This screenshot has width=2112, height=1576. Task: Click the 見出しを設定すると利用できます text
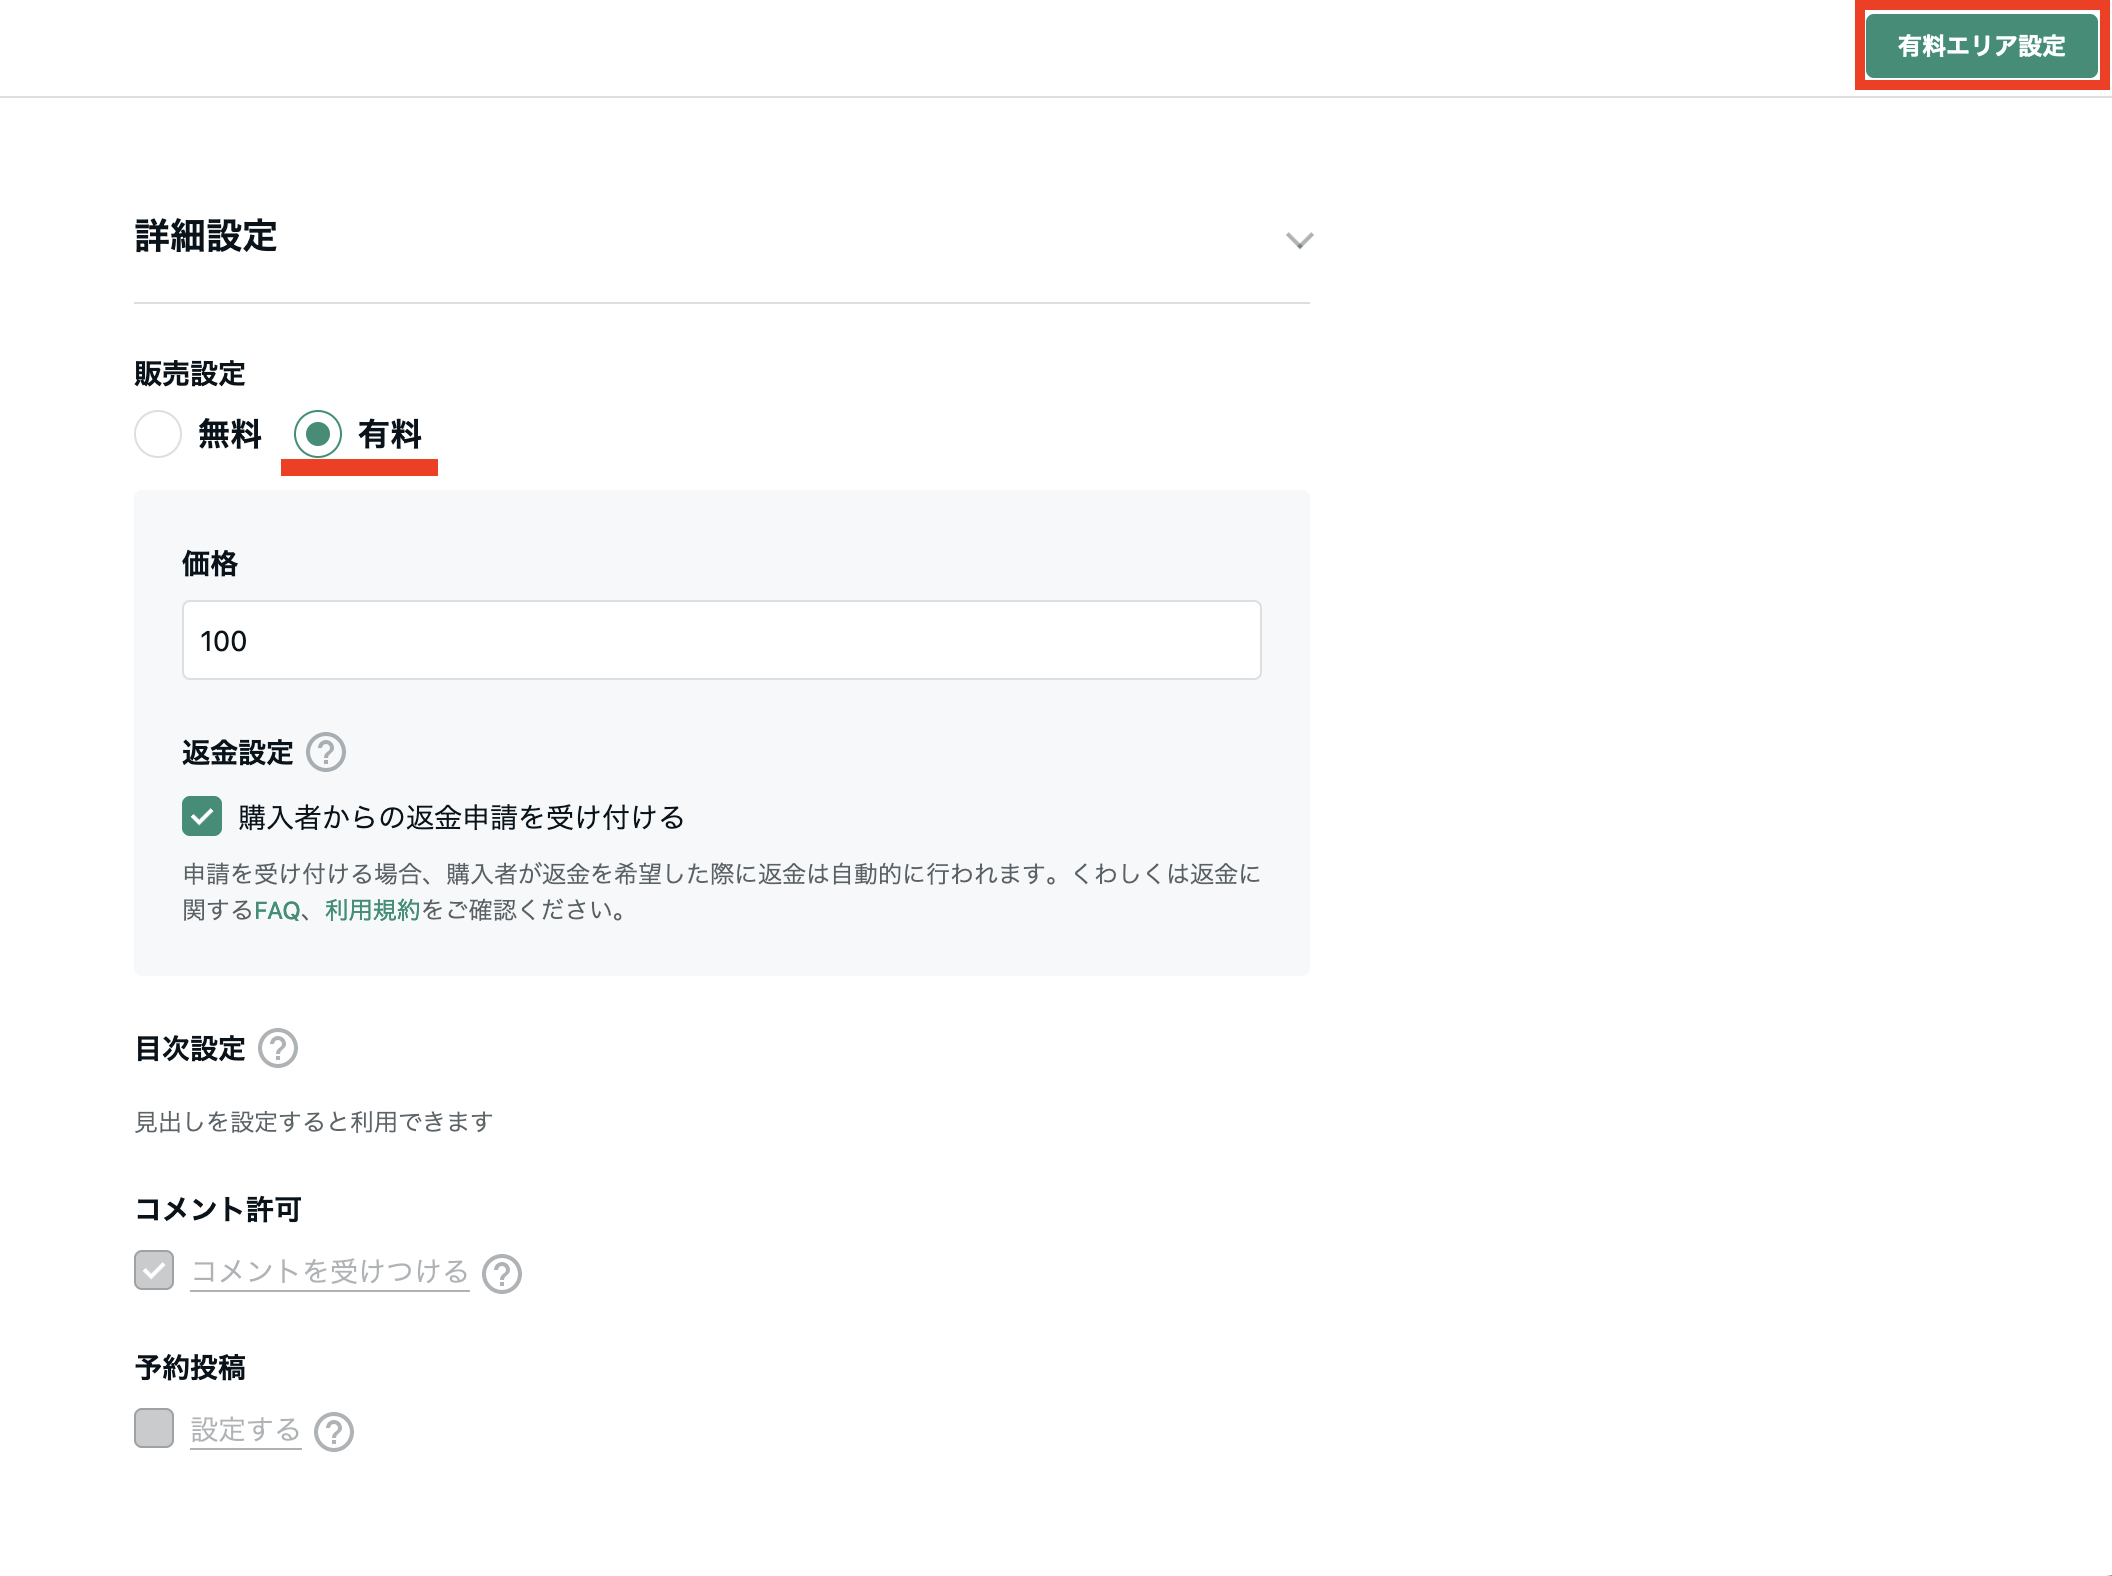(314, 1121)
